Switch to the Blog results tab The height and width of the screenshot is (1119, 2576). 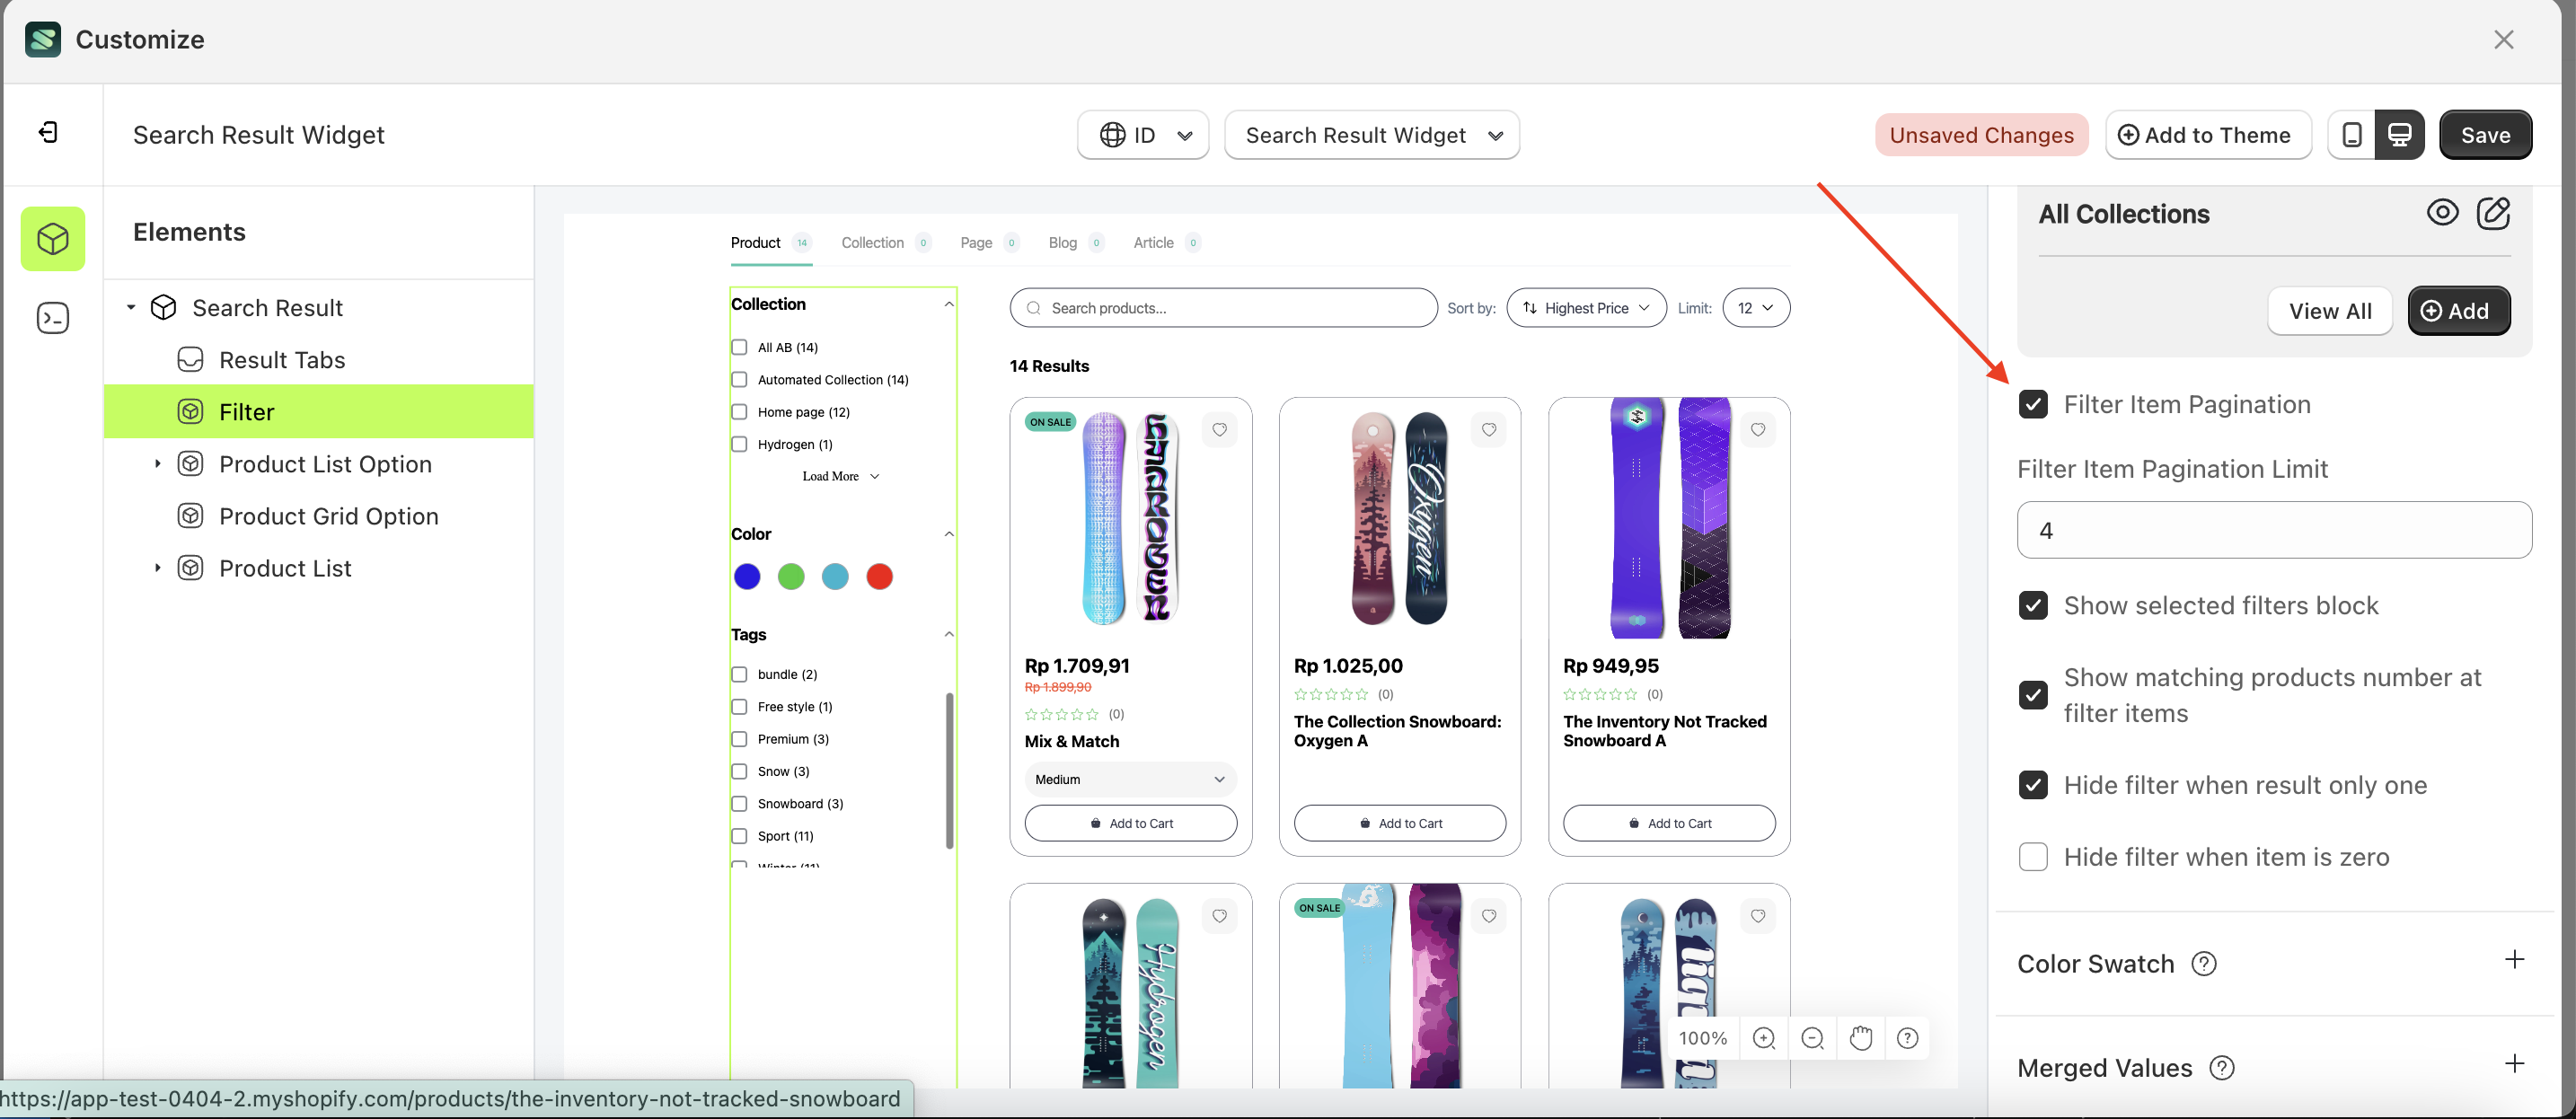pyautogui.click(x=1062, y=242)
